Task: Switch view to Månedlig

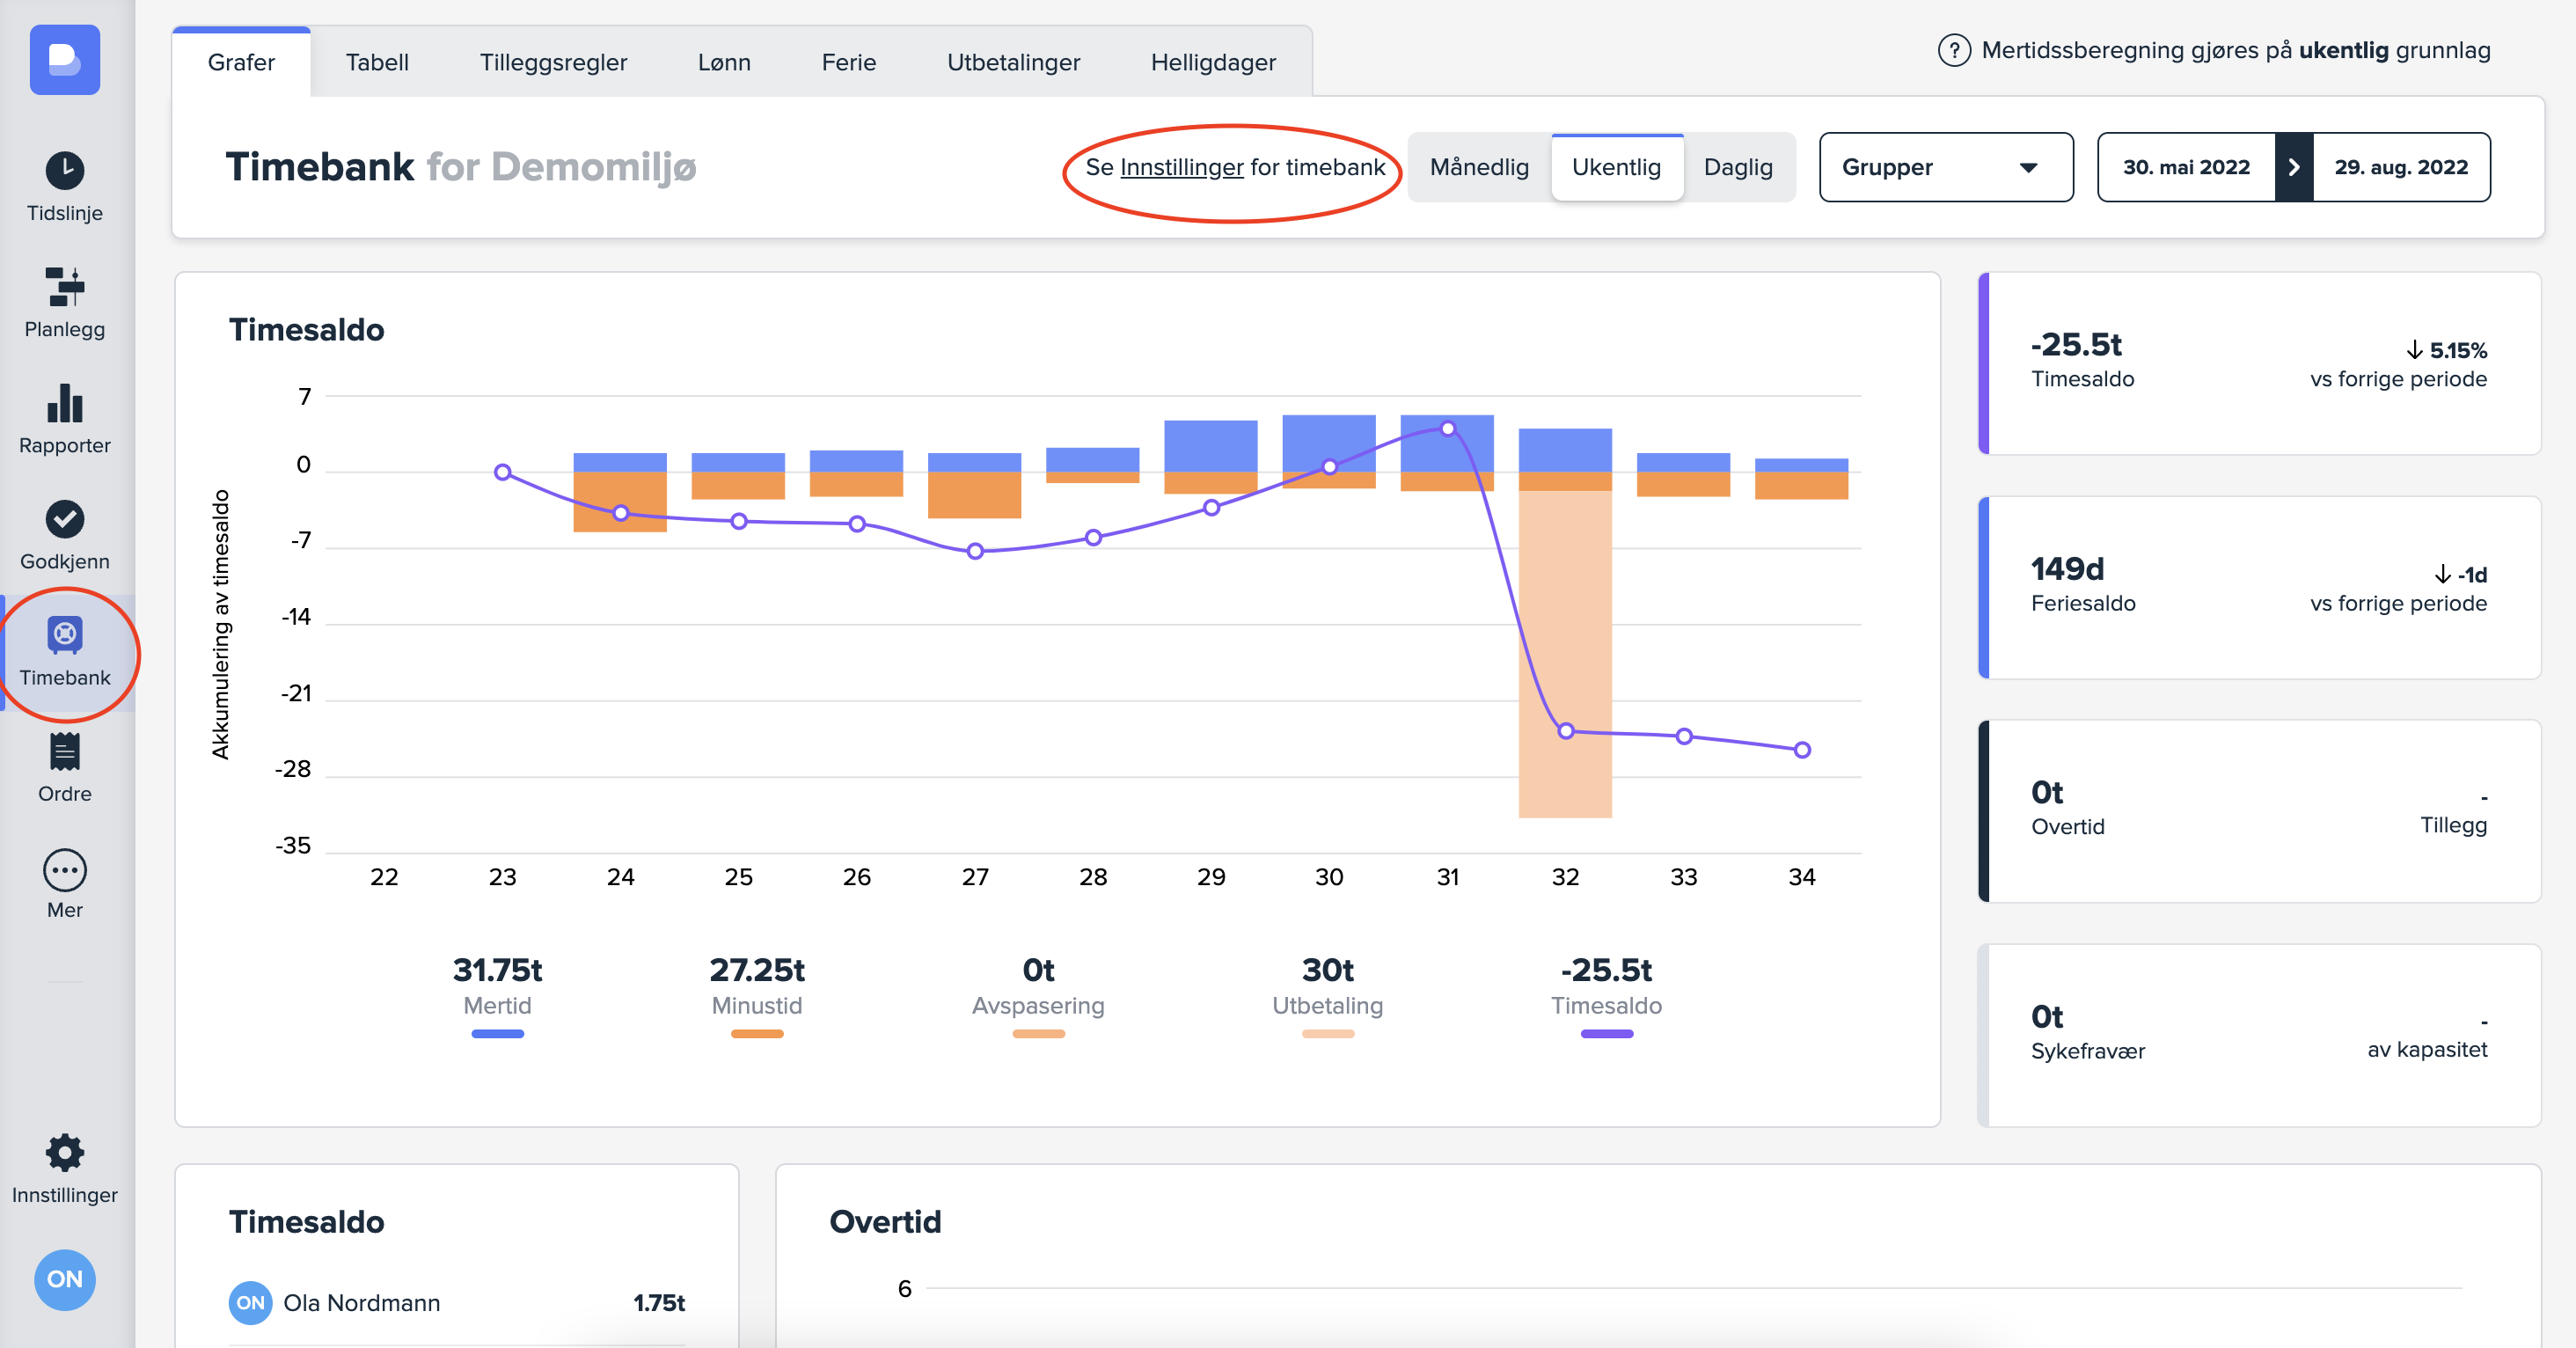Action: (x=1478, y=167)
